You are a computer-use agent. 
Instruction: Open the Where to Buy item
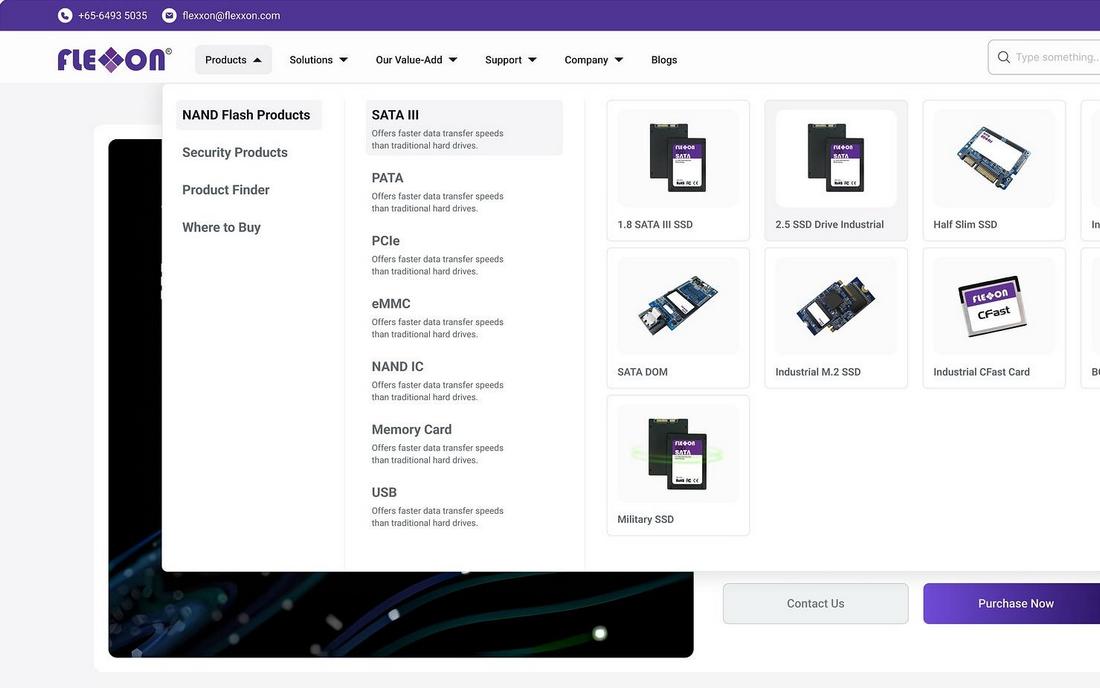[222, 227]
